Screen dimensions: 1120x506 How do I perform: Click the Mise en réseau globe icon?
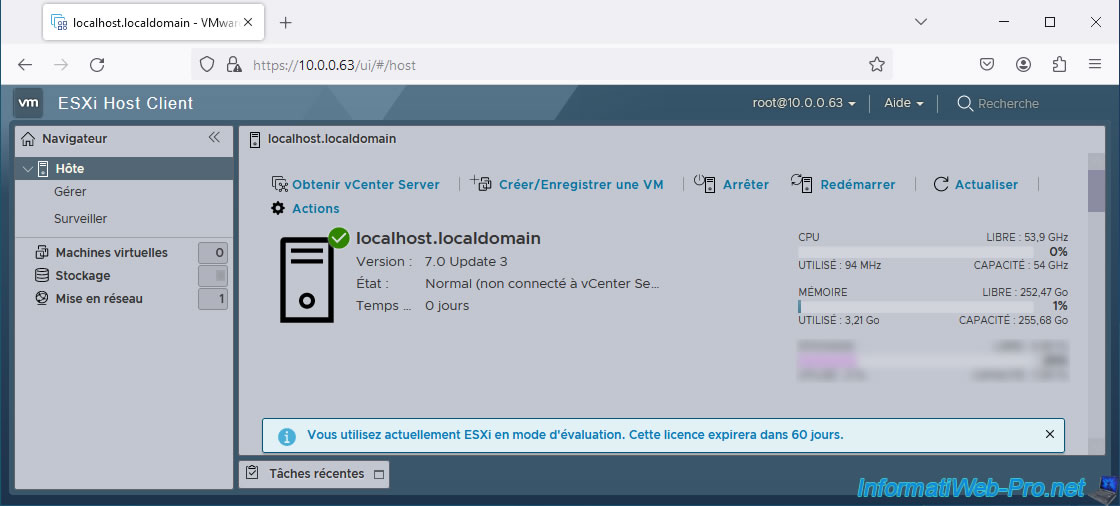42,298
